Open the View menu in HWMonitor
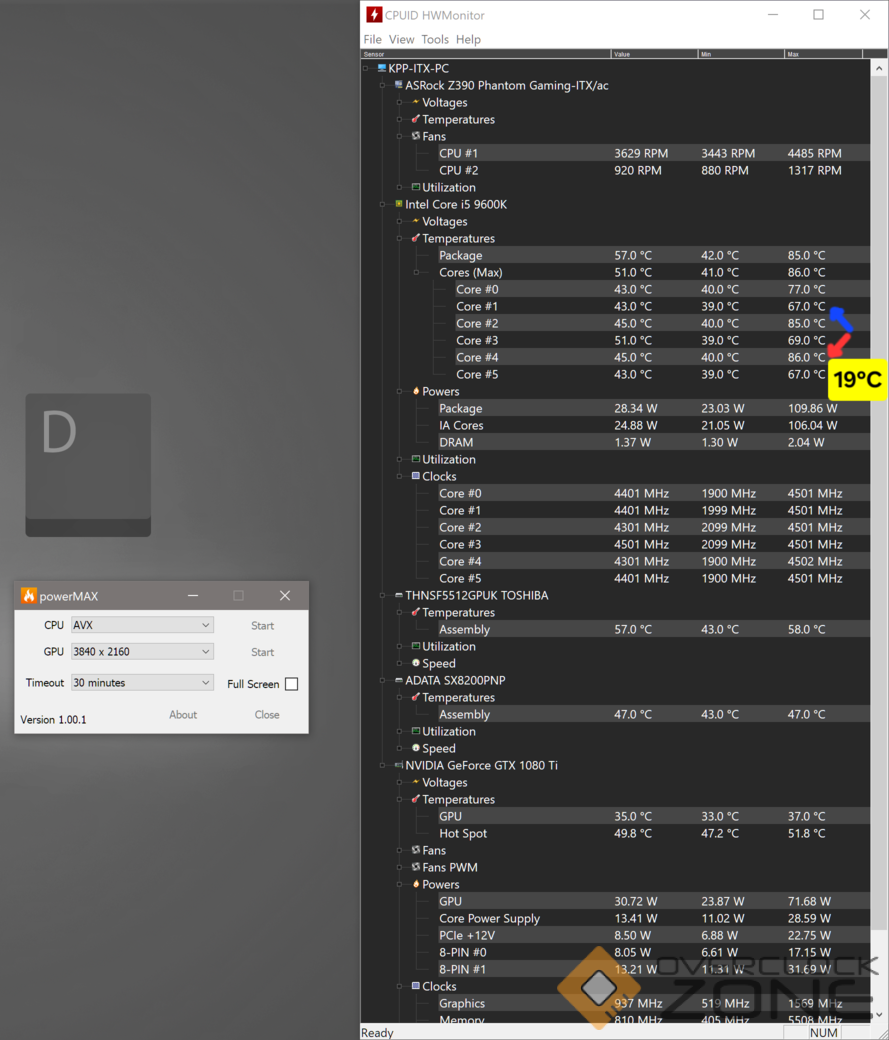 point(401,39)
